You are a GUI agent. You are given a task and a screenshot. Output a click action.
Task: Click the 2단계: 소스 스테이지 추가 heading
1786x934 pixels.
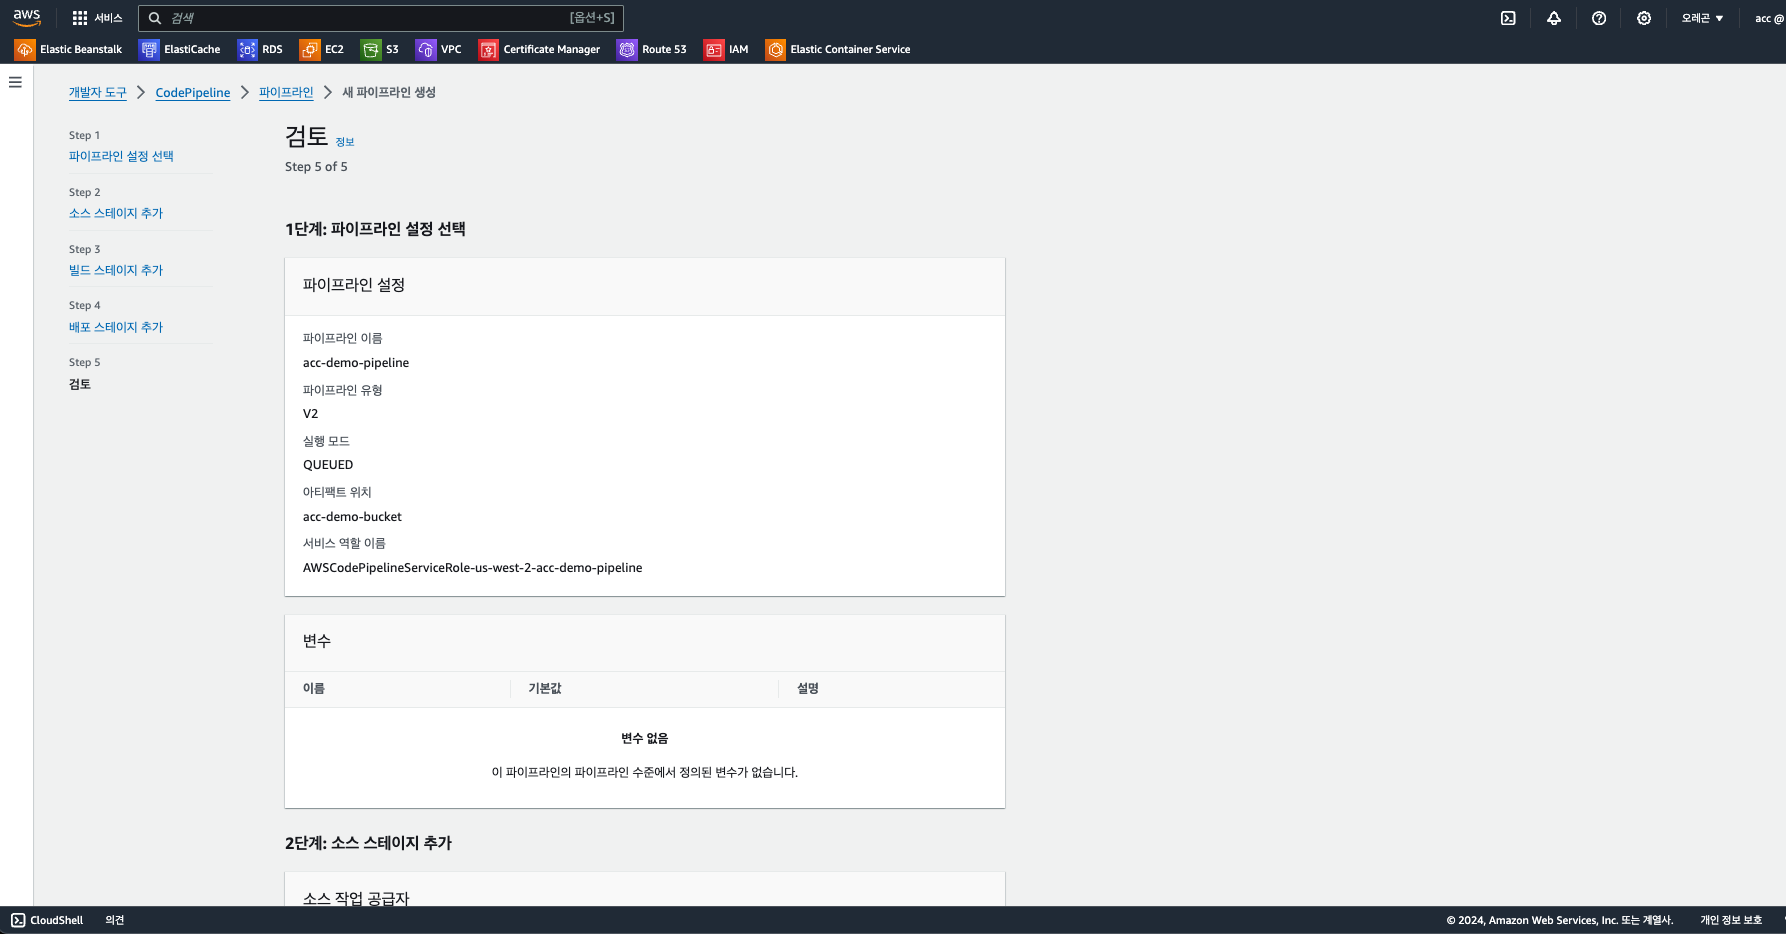tap(368, 843)
